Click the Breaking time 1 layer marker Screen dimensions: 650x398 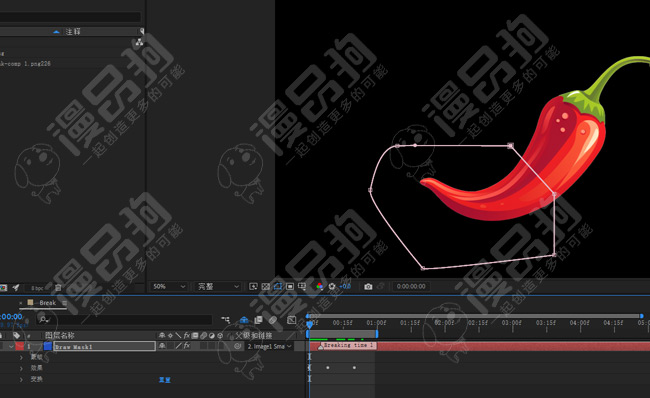pyautogui.click(x=348, y=345)
